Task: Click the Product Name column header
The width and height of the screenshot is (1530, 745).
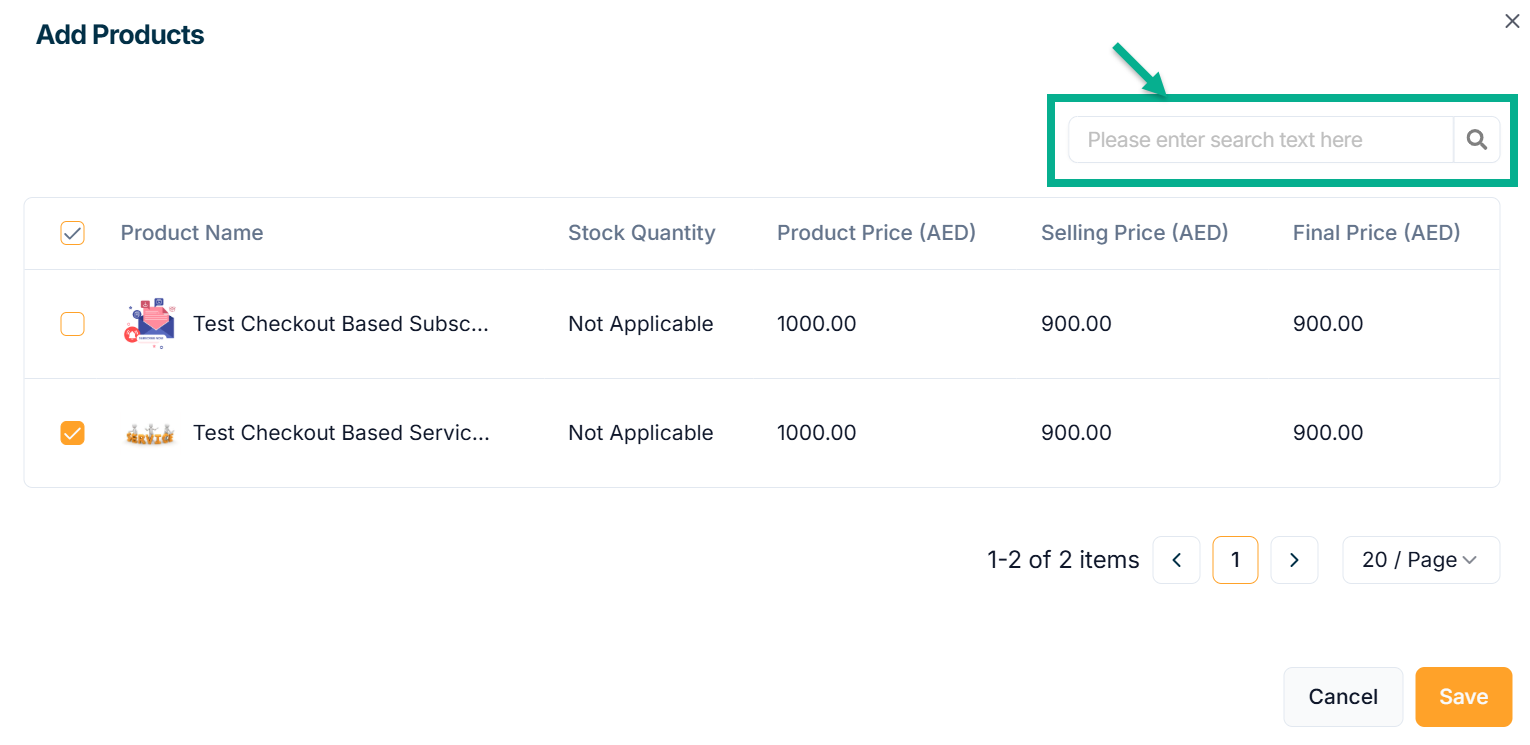Action: click(x=192, y=233)
